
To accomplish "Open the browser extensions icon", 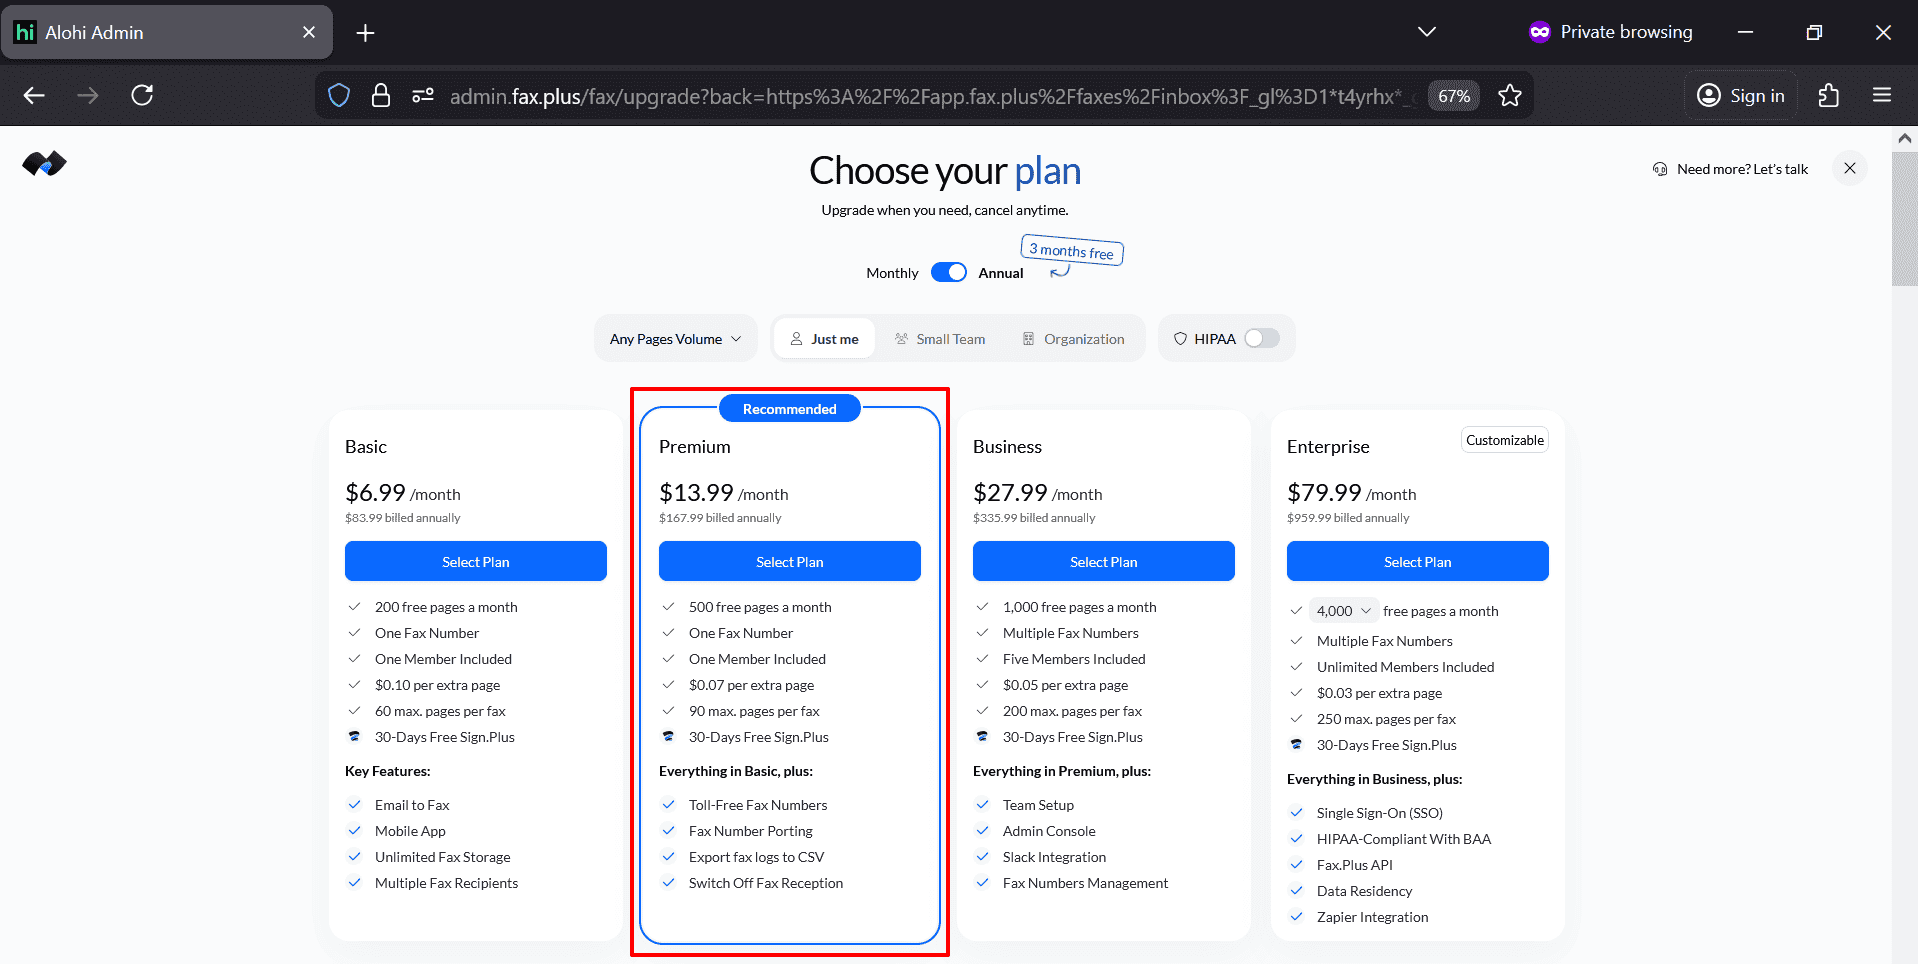I will [1828, 96].
